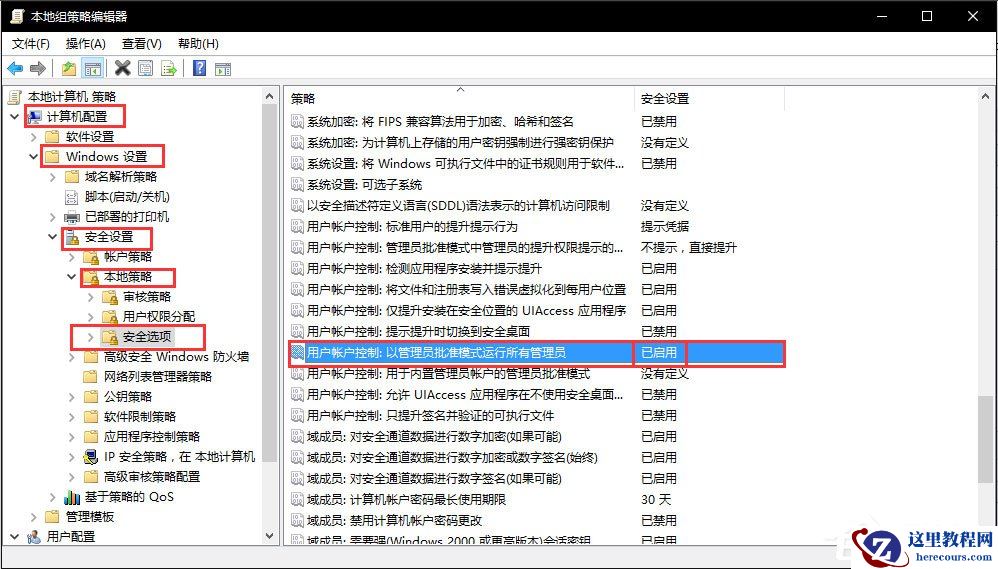Sort by the 策略 column header
This screenshot has height=569, width=998.
(460, 99)
